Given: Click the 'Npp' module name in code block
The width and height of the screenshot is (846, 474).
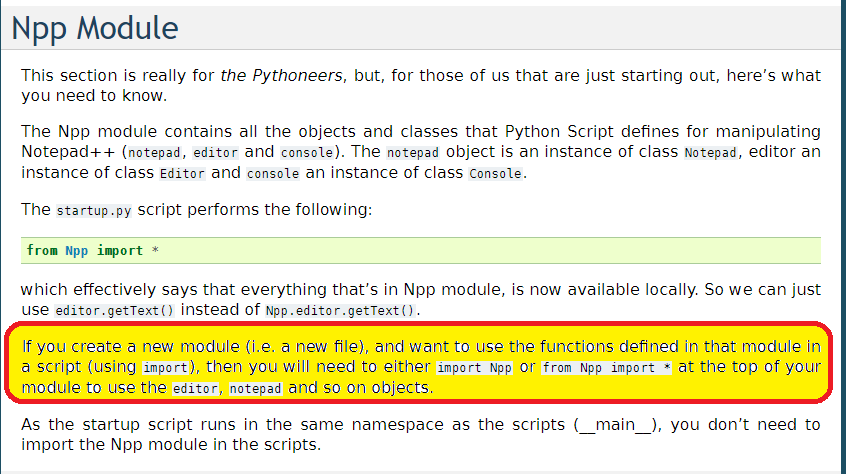Looking at the screenshot, I should tap(77, 251).
